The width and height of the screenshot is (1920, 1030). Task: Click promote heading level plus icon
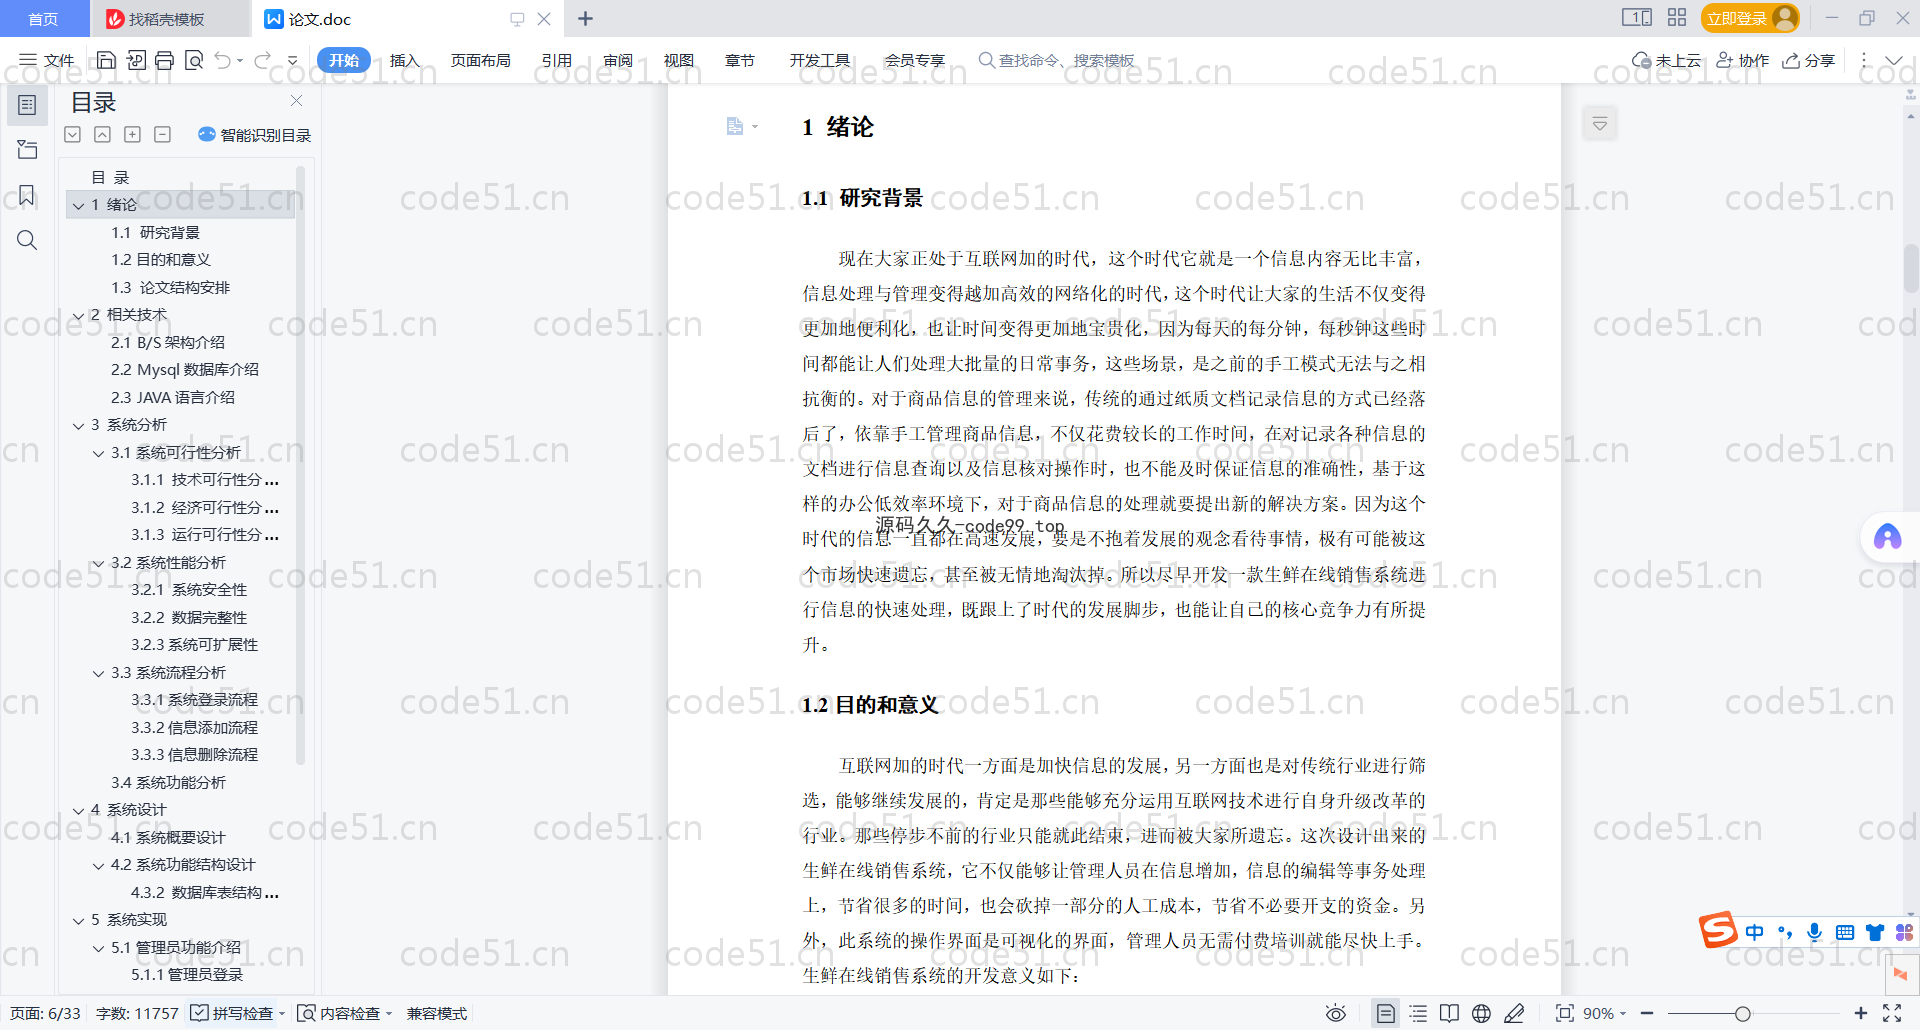(132, 134)
